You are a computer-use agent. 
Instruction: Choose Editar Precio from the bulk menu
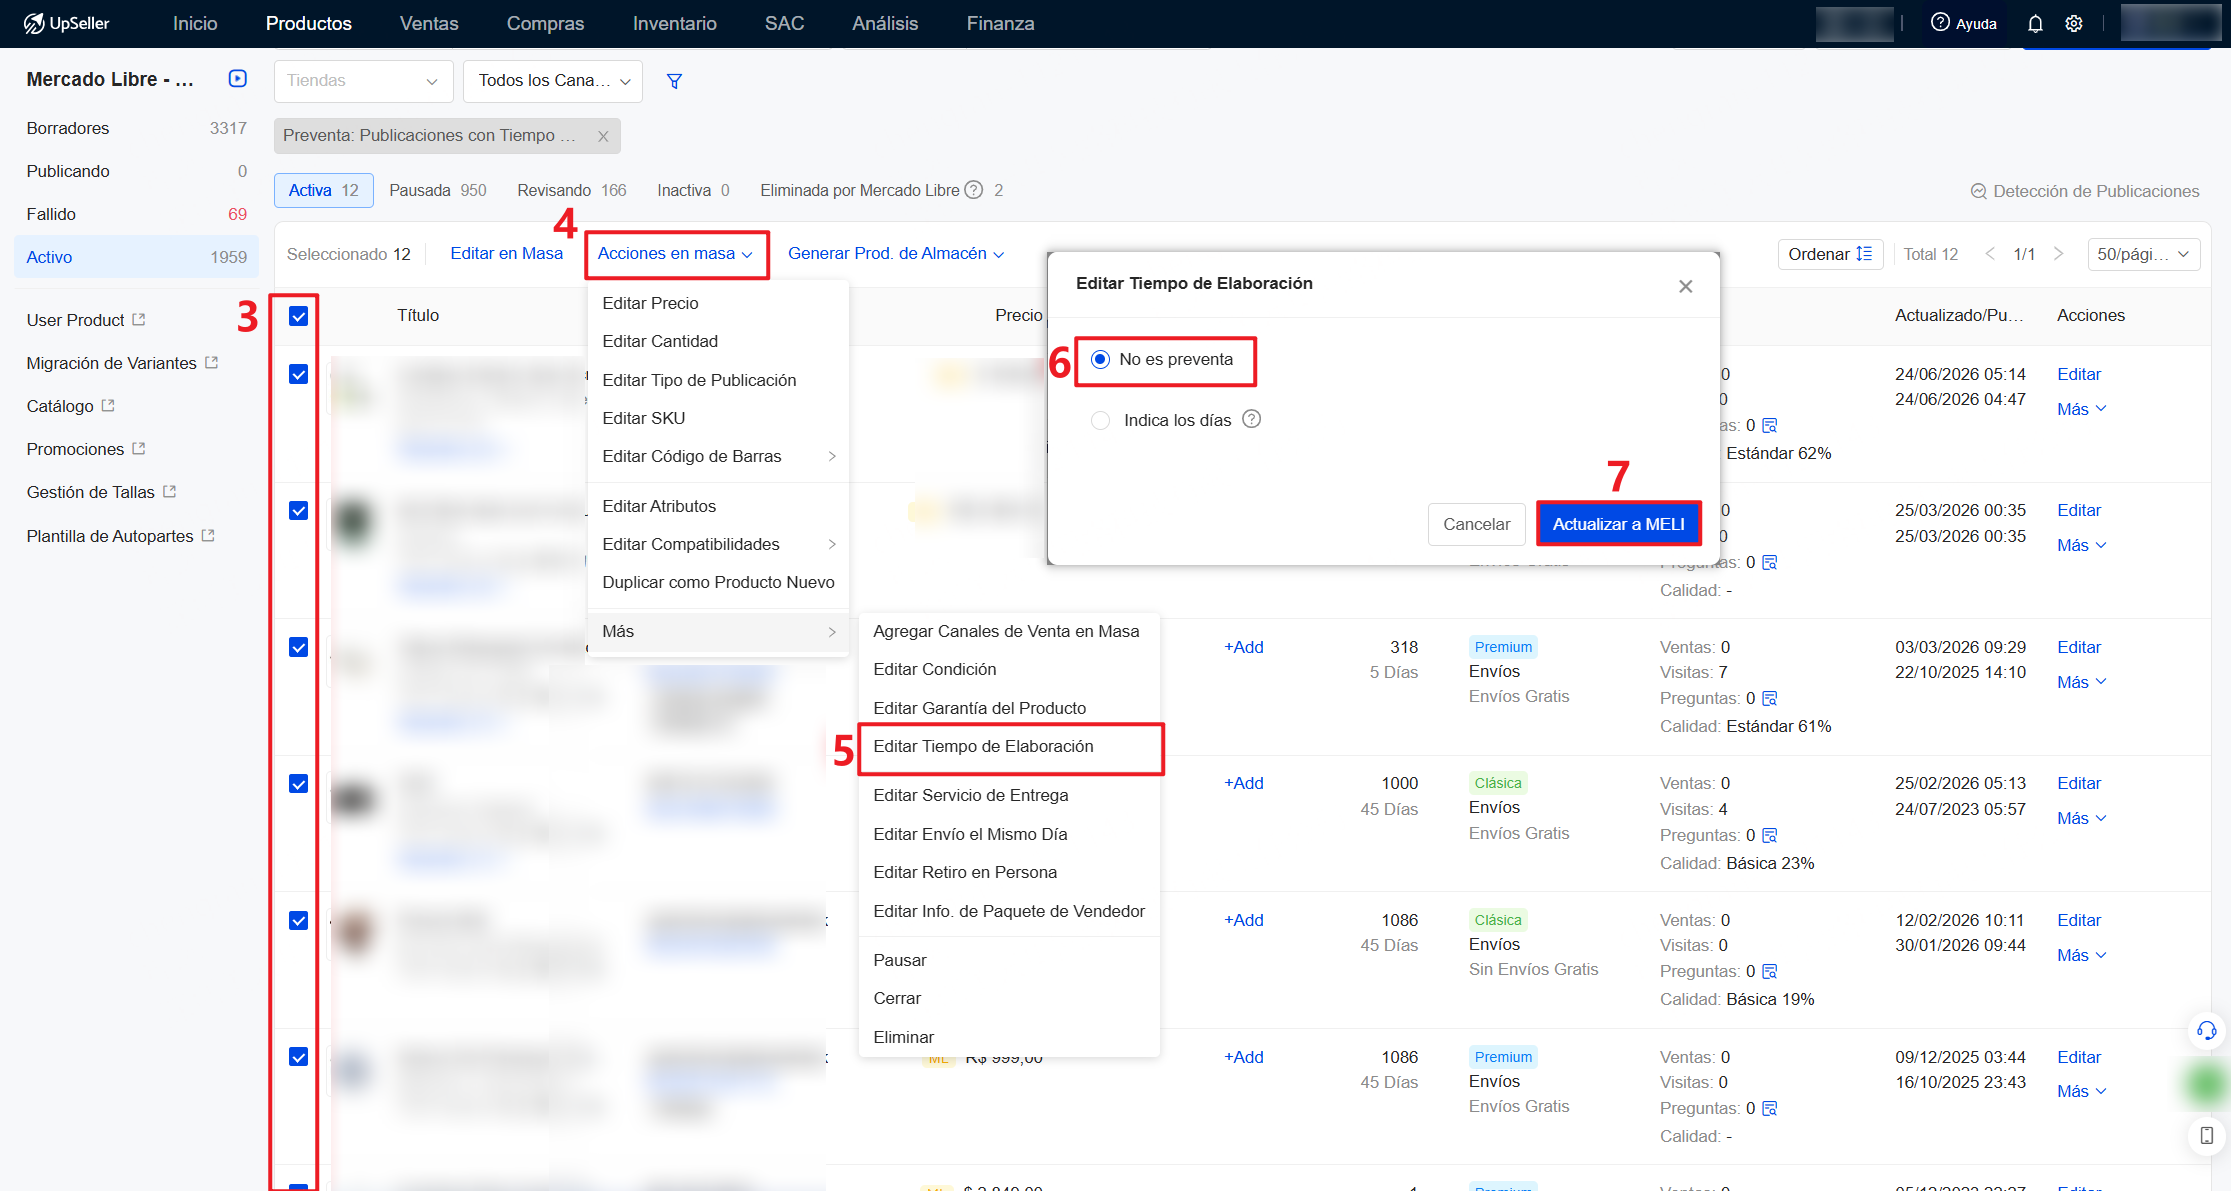click(x=718, y=304)
